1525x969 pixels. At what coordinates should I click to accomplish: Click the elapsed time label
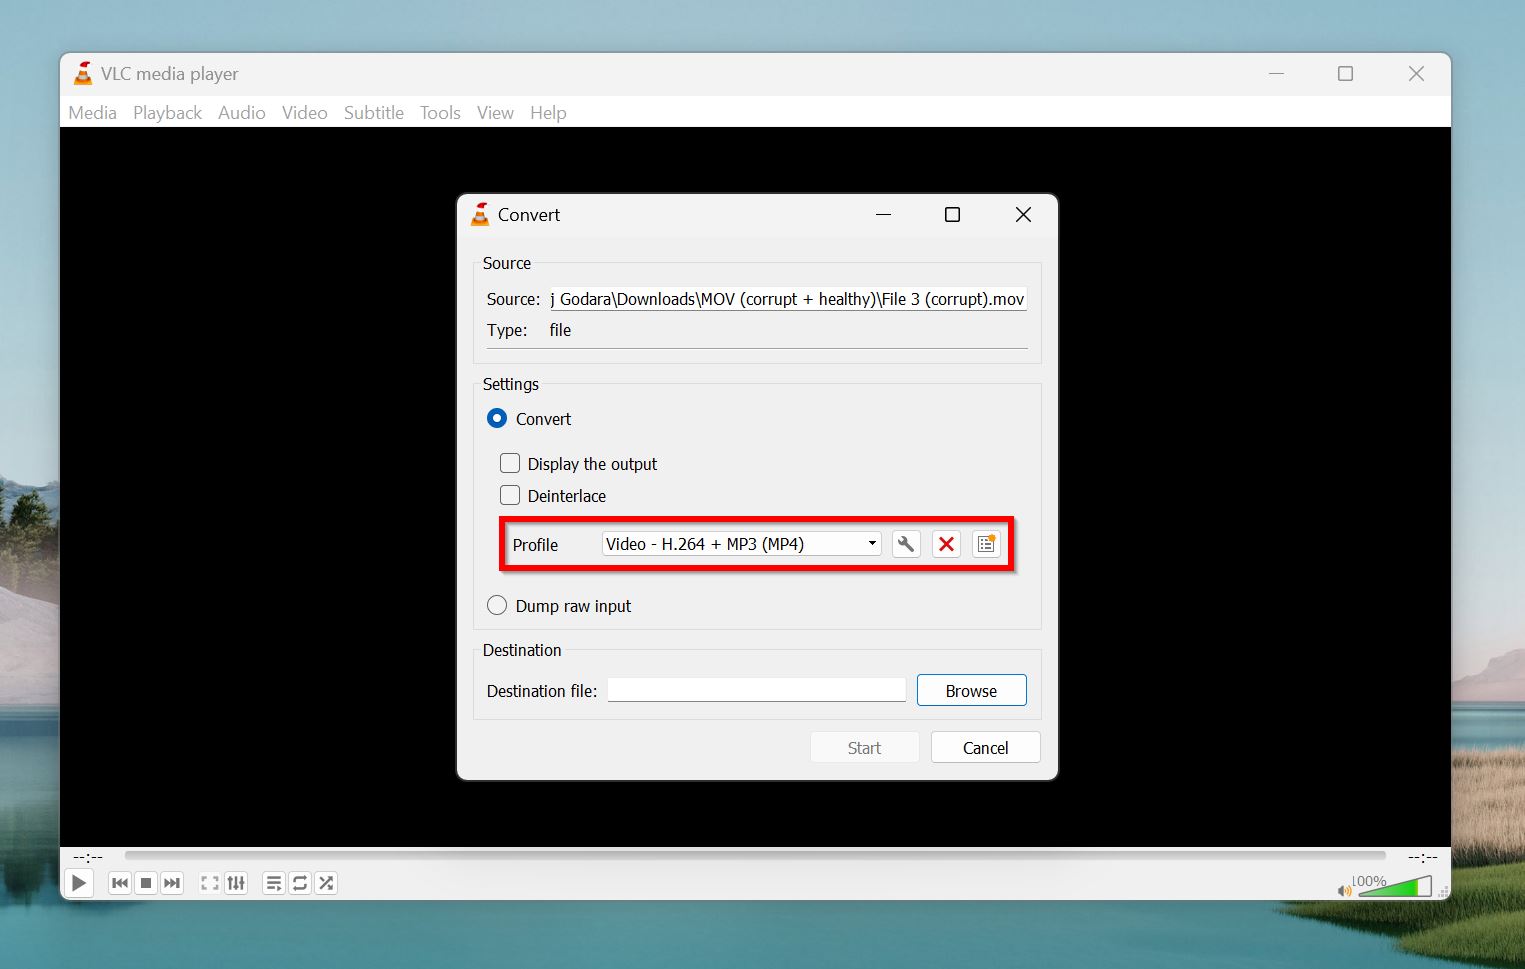pos(88,857)
